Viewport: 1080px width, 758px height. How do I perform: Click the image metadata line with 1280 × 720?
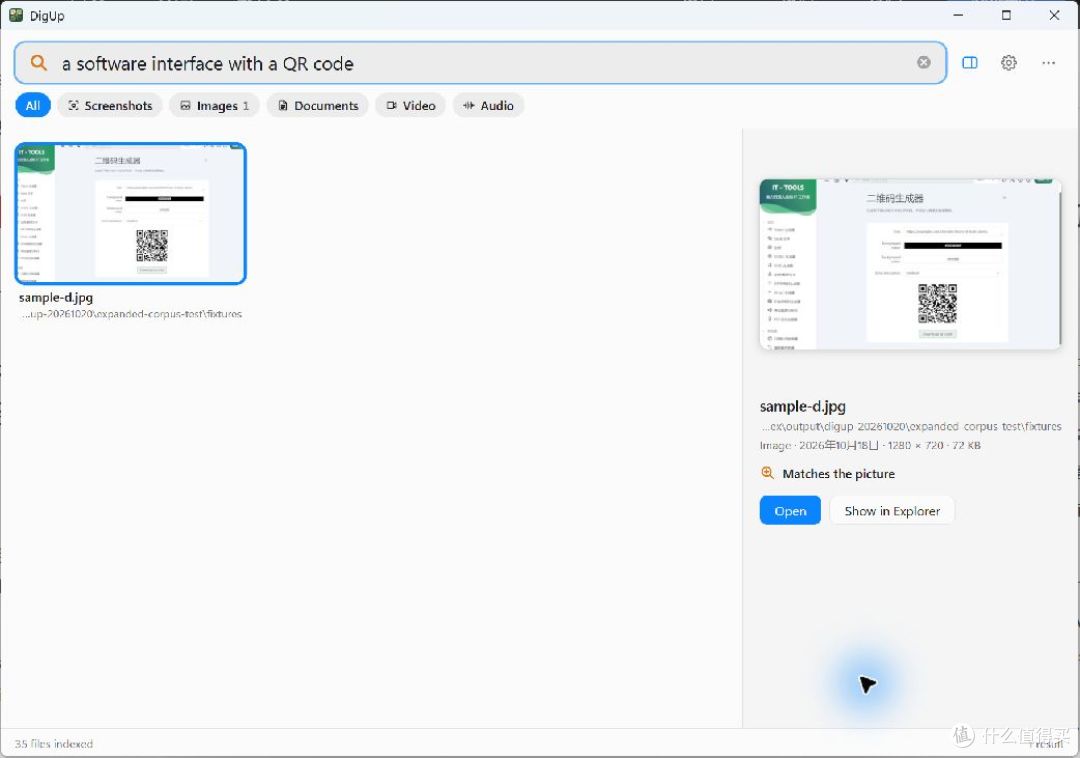click(x=870, y=445)
